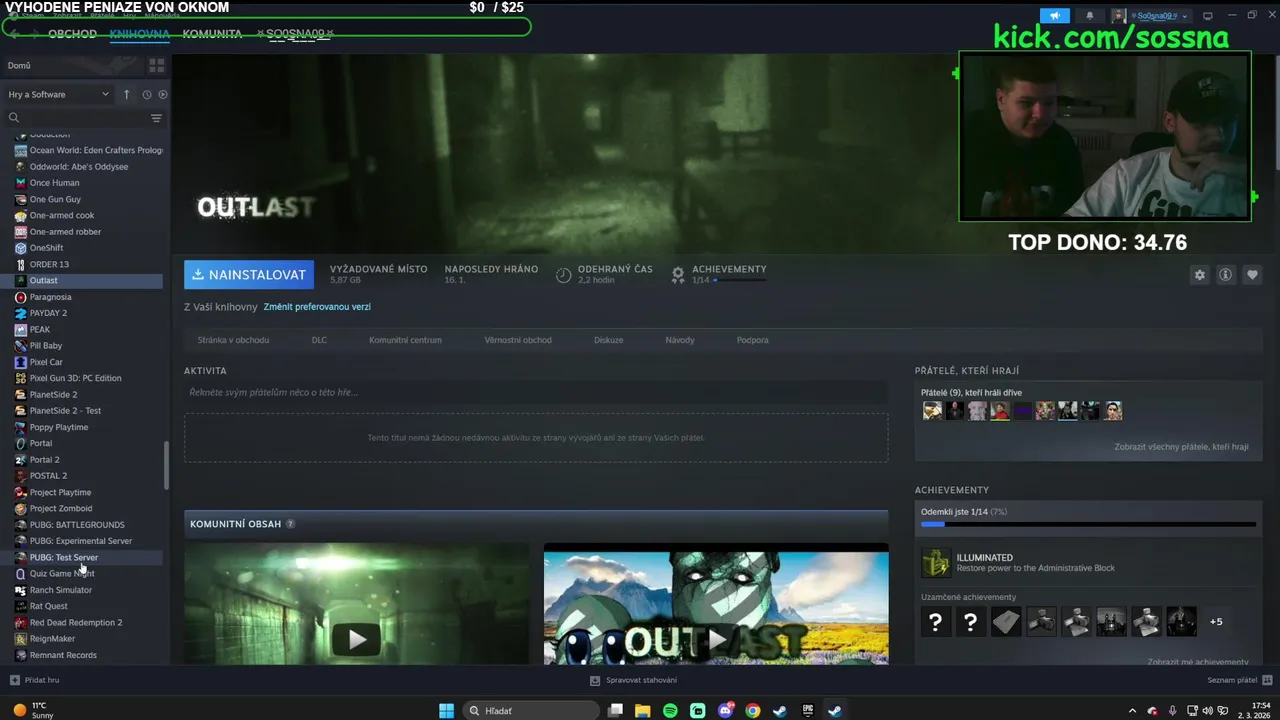
Task: Expand the system tray hidden icons chevron
Action: tap(1134, 711)
